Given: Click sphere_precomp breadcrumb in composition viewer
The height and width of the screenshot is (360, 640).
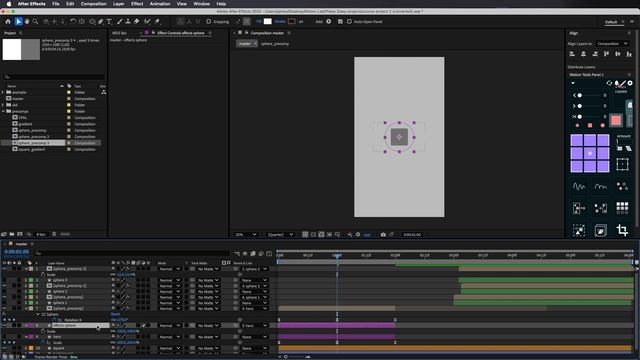Looking at the screenshot, I should (275, 44).
